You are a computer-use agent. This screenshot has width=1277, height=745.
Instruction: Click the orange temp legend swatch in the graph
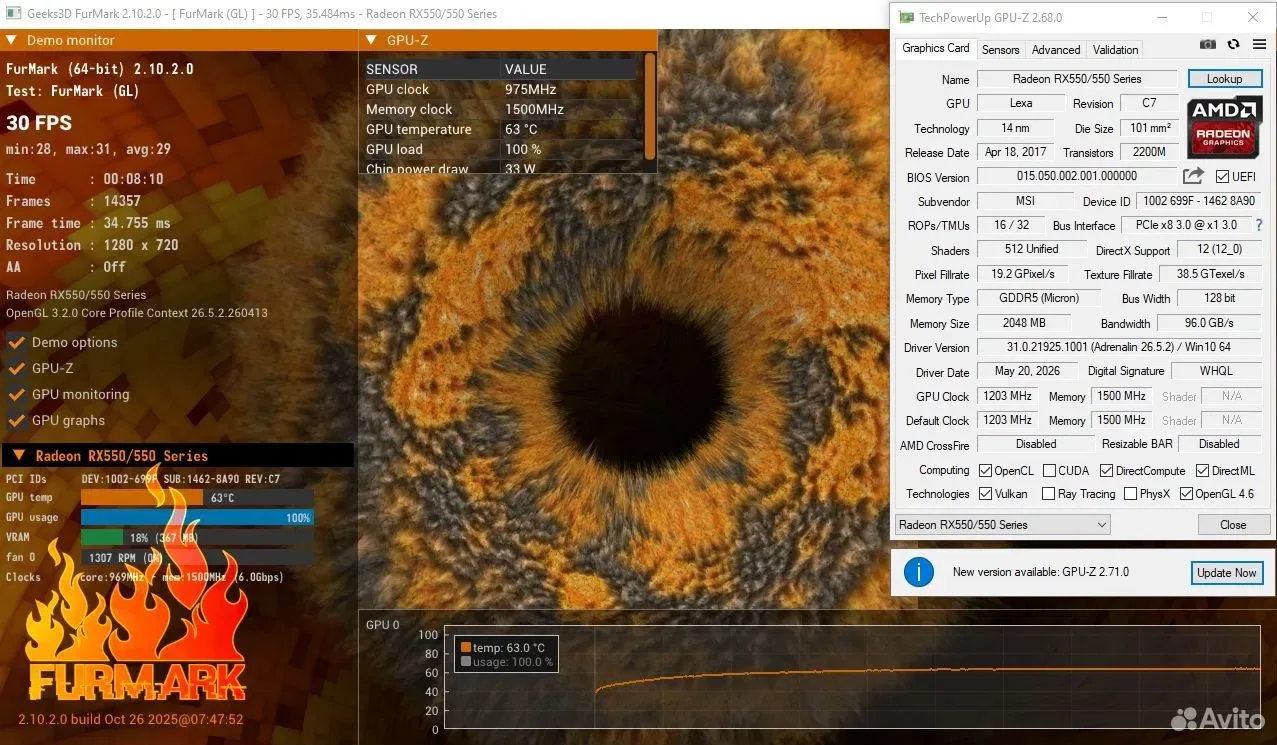(x=465, y=647)
